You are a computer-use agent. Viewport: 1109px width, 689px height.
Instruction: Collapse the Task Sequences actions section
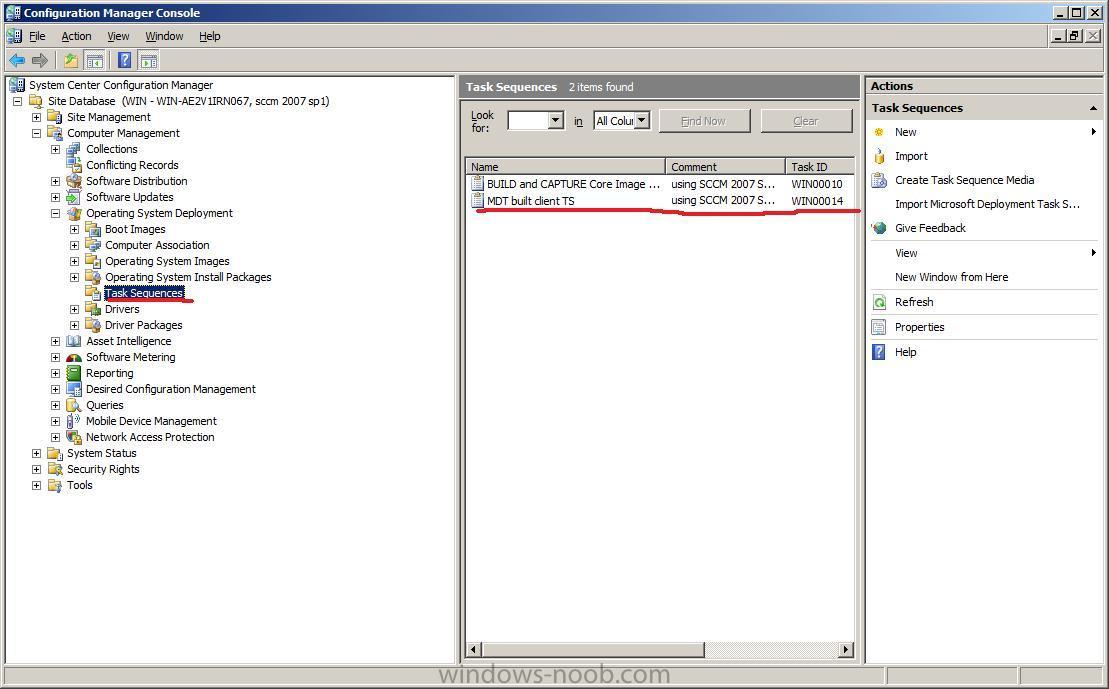pyautogui.click(x=1093, y=108)
